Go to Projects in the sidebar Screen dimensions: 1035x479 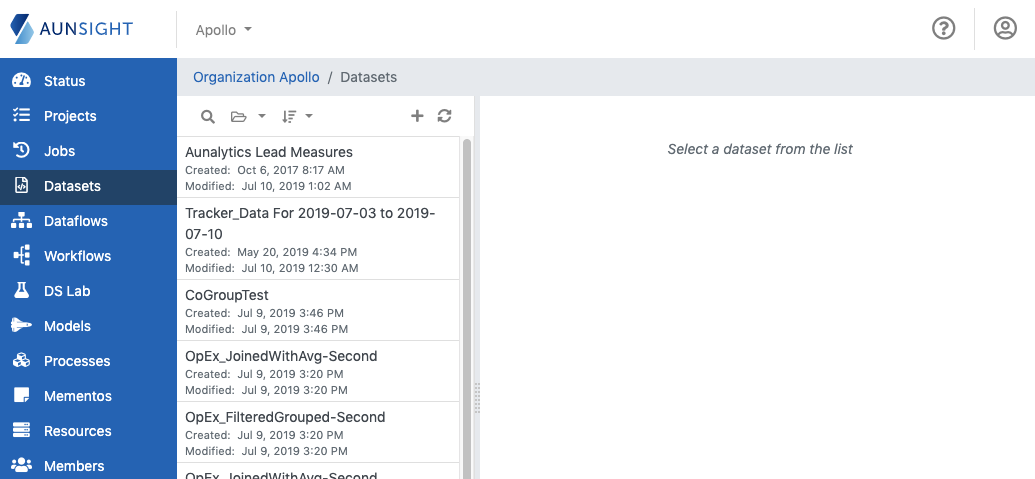[x=70, y=116]
